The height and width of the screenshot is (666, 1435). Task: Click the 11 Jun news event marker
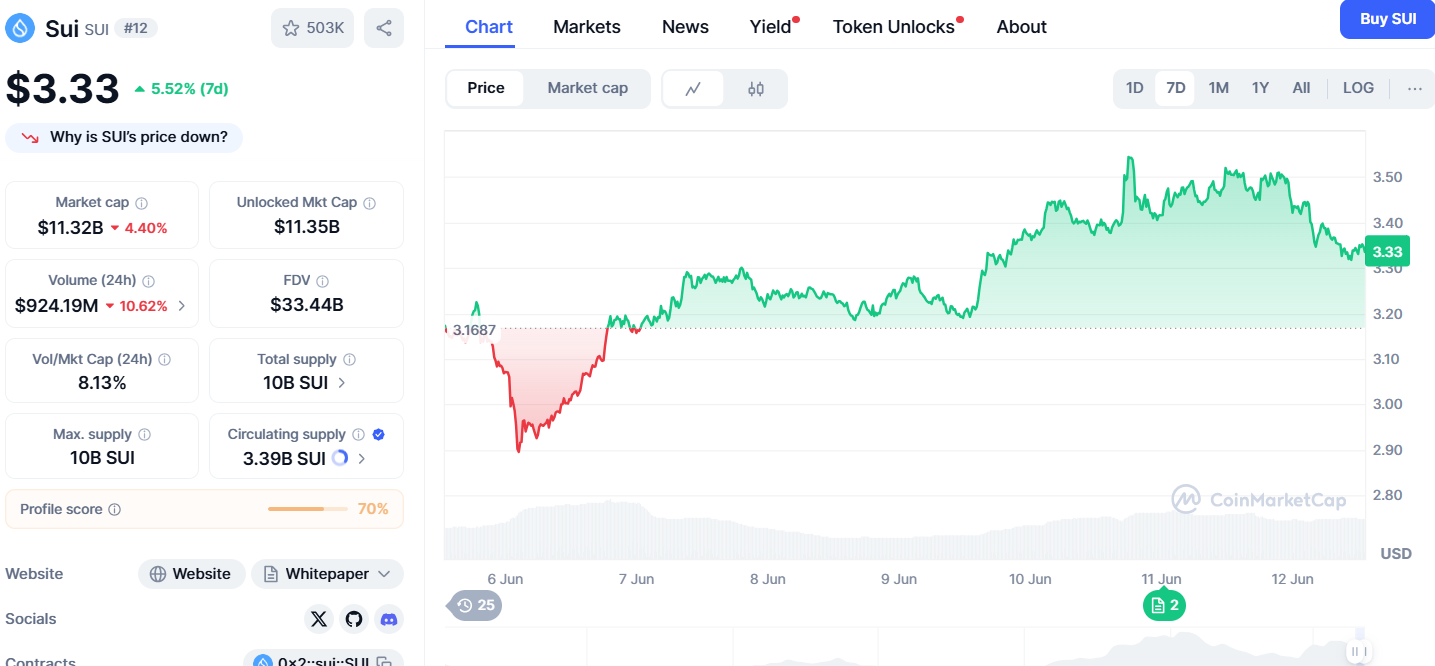pyautogui.click(x=1164, y=605)
